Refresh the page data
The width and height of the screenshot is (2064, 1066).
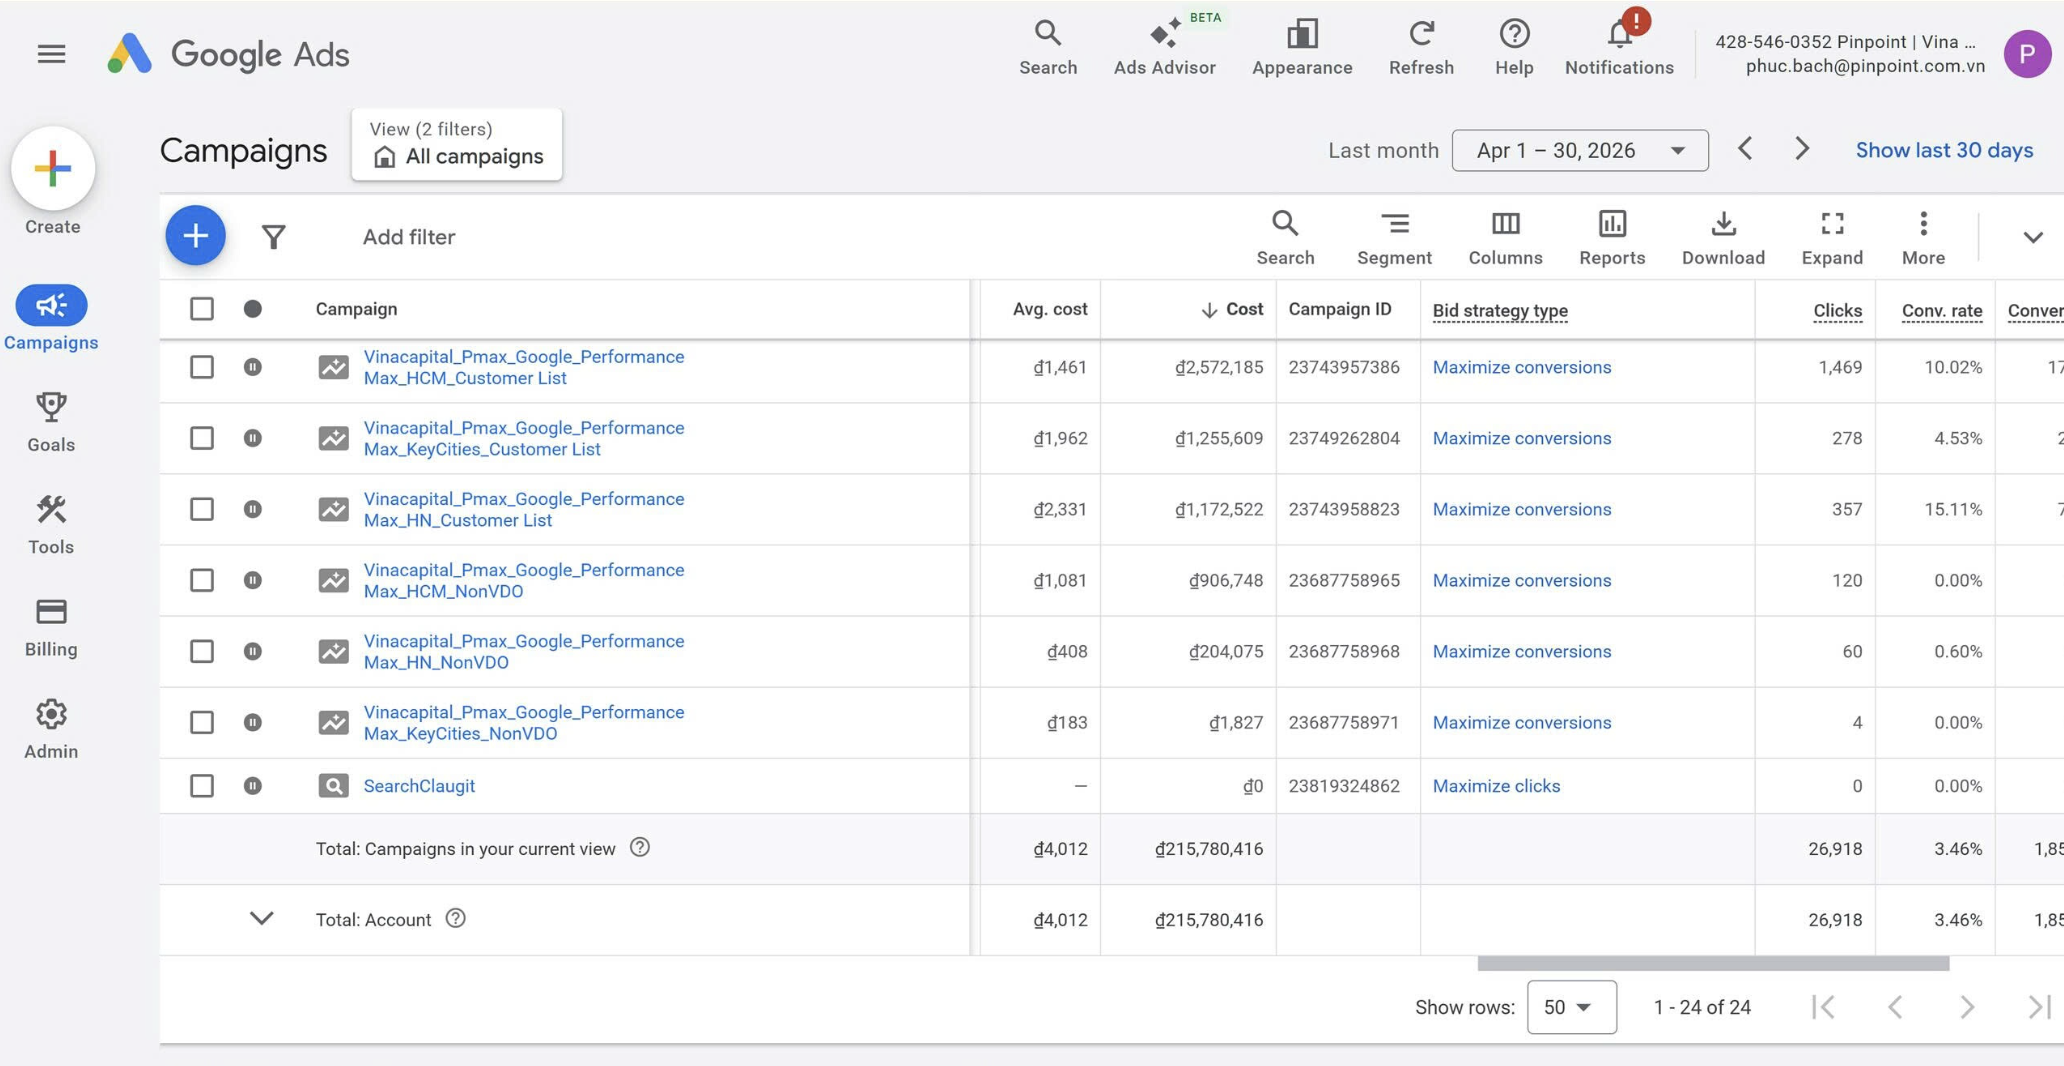(x=1421, y=47)
